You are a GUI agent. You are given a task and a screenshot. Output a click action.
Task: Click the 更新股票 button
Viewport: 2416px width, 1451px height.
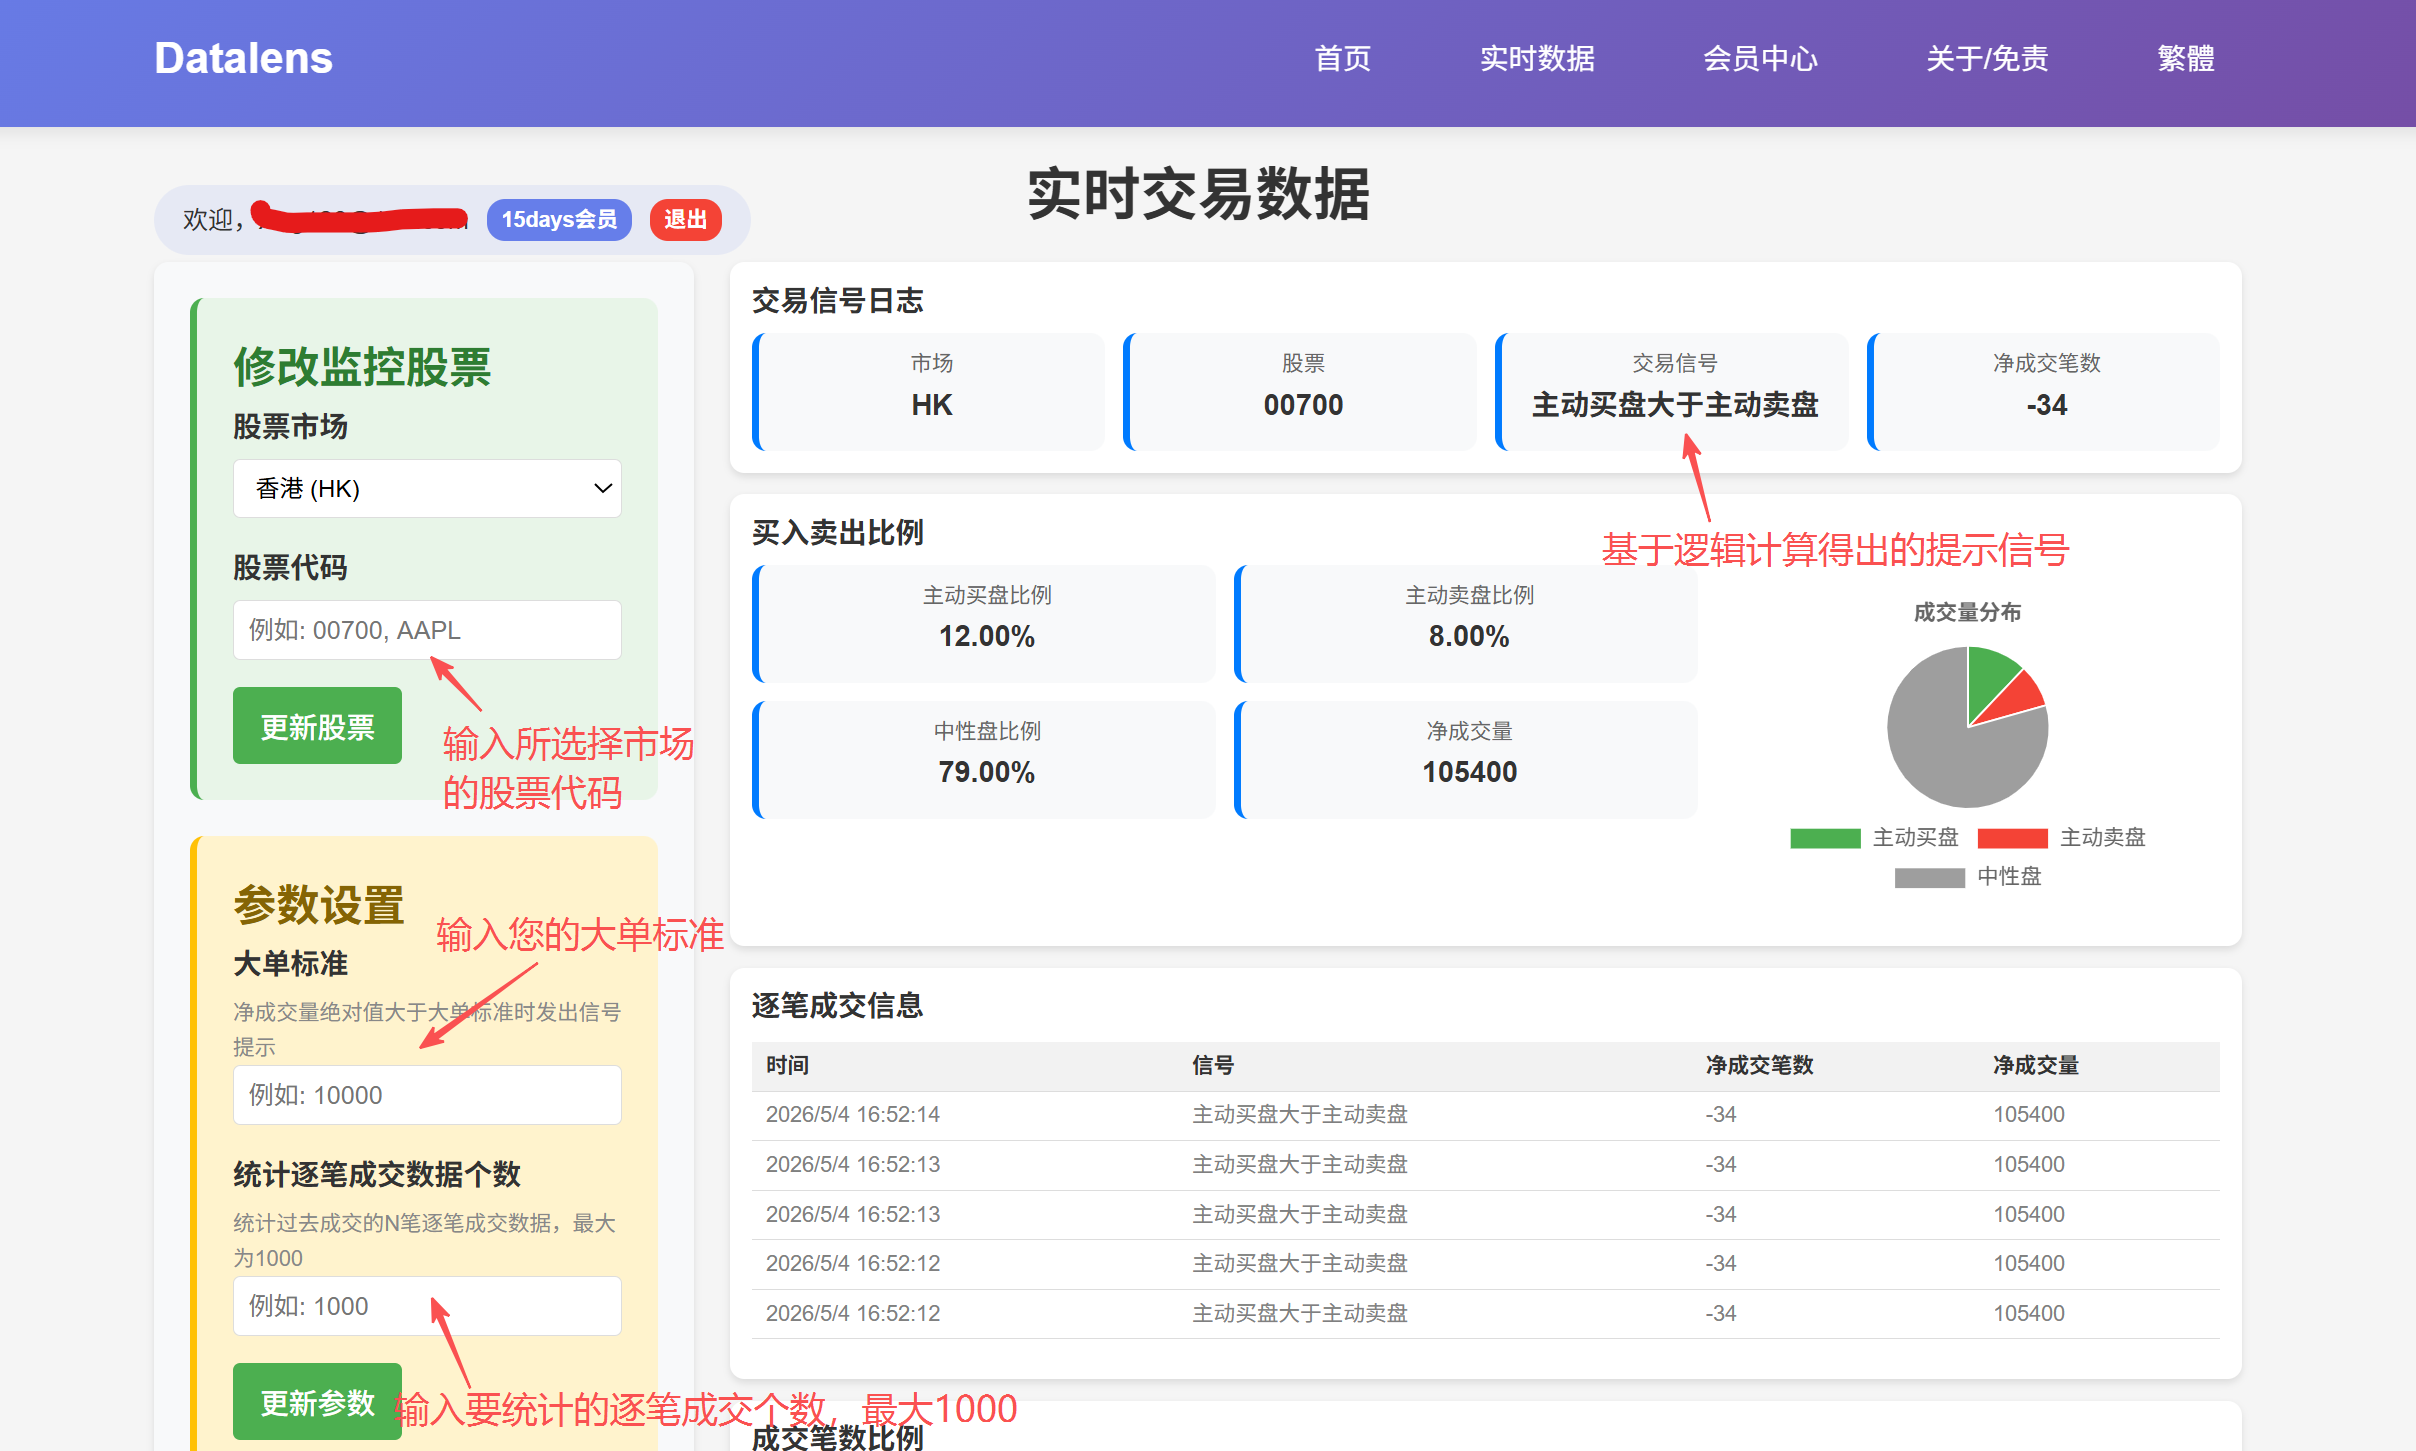click(x=317, y=726)
